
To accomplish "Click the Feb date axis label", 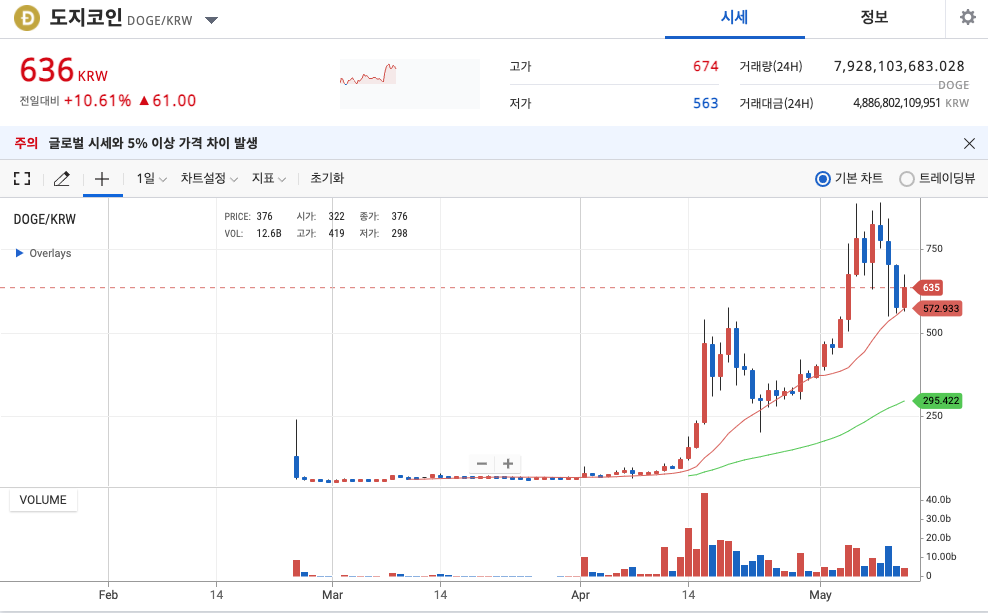I will tap(108, 595).
